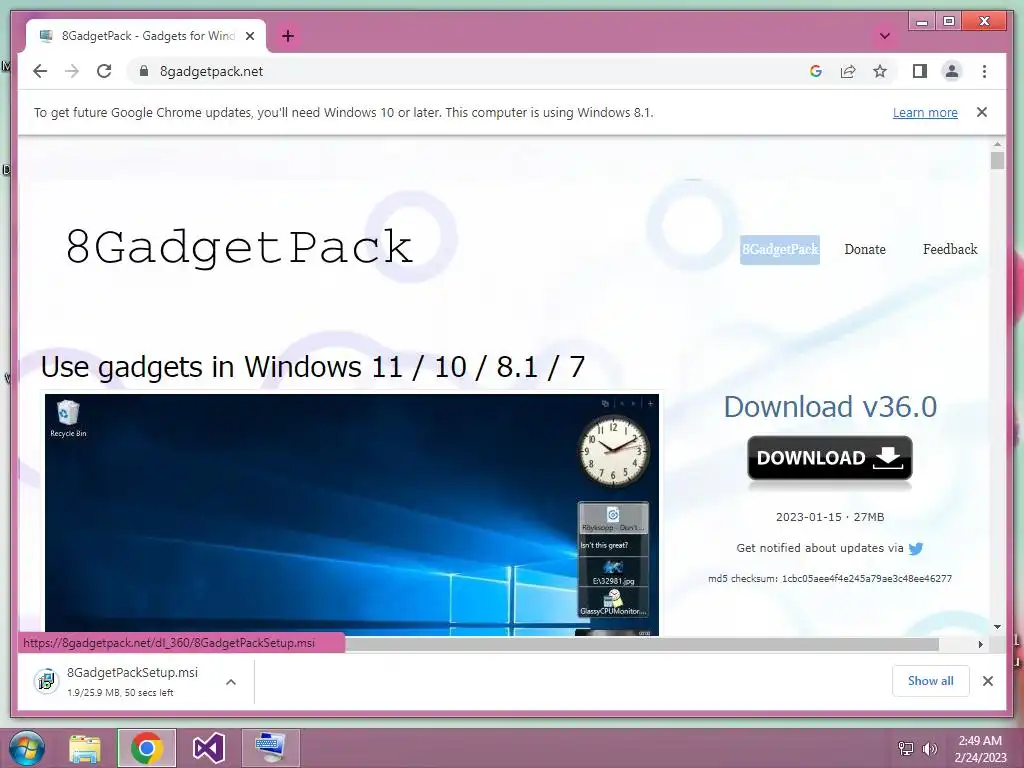The height and width of the screenshot is (768, 1024).
Task: Select the 8GadgetPack navigation item
Action: click(780, 249)
